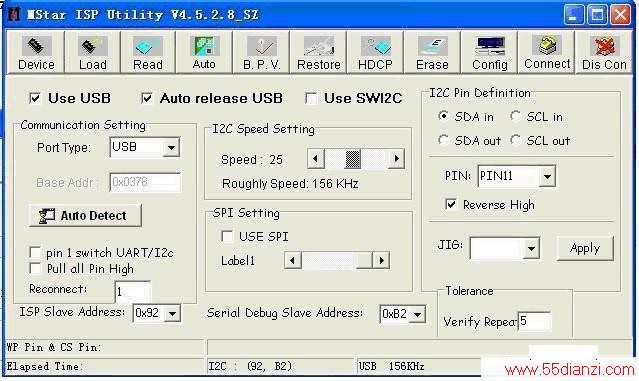Viewport: 639px width, 381px height.
Task: Click the HDCP toolbar icon
Action: point(375,53)
